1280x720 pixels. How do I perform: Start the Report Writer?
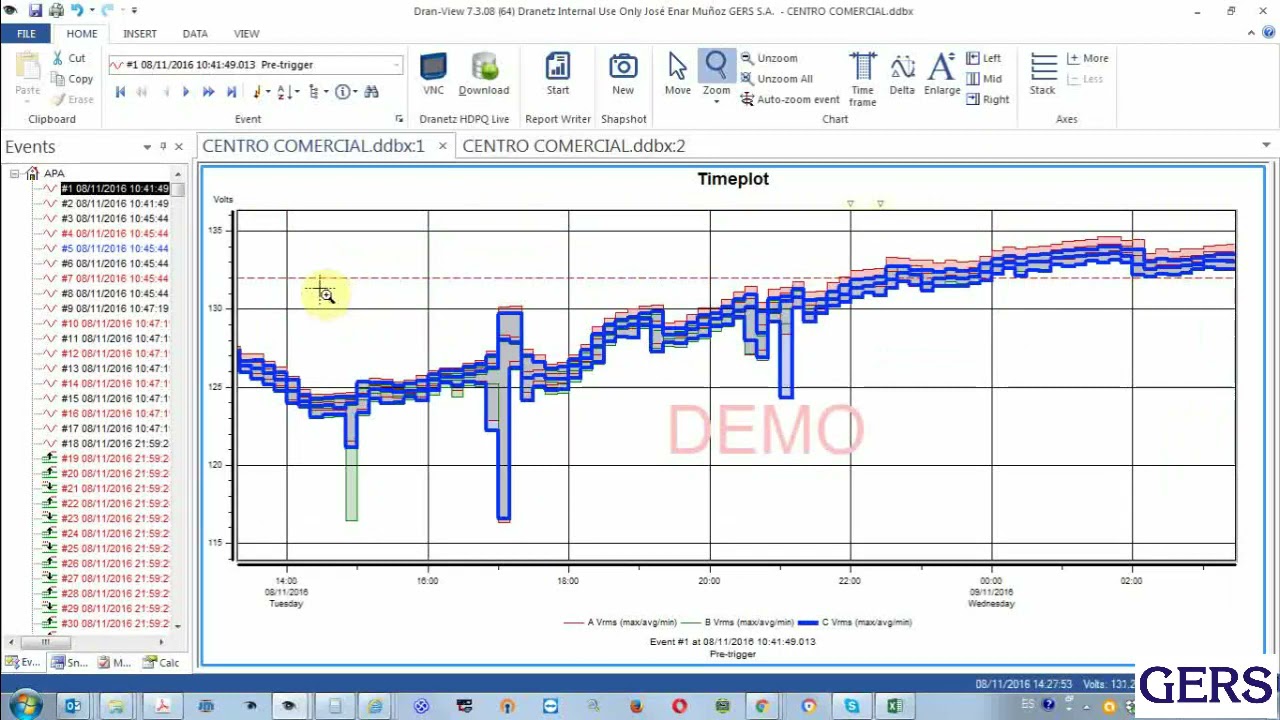point(557,74)
